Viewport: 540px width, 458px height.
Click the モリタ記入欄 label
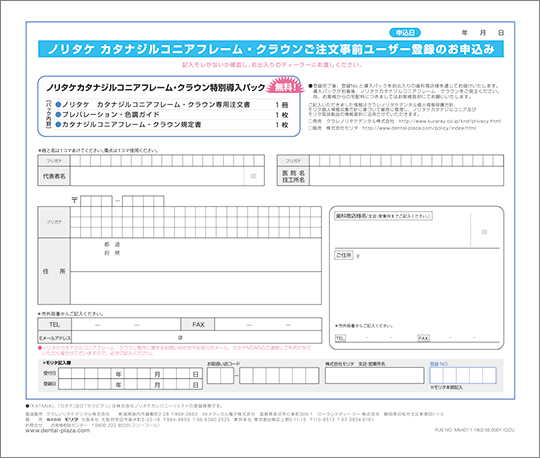click(57, 363)
